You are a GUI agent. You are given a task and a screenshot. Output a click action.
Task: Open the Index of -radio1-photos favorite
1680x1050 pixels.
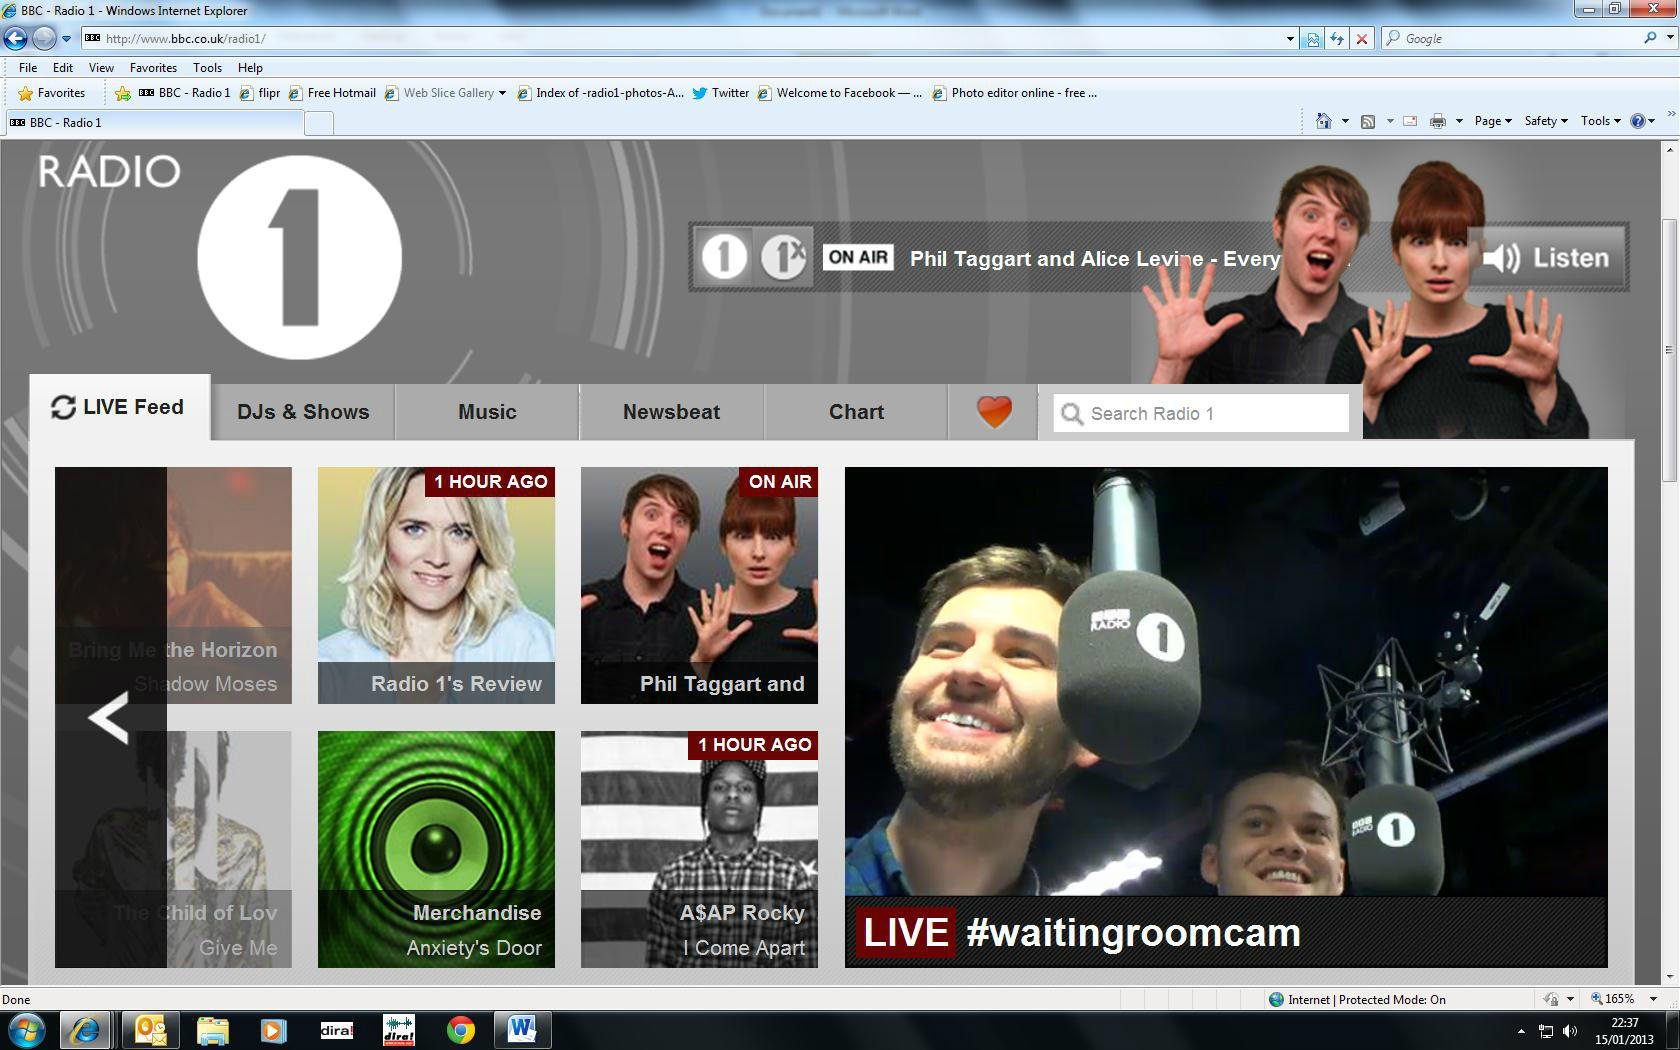600,93
